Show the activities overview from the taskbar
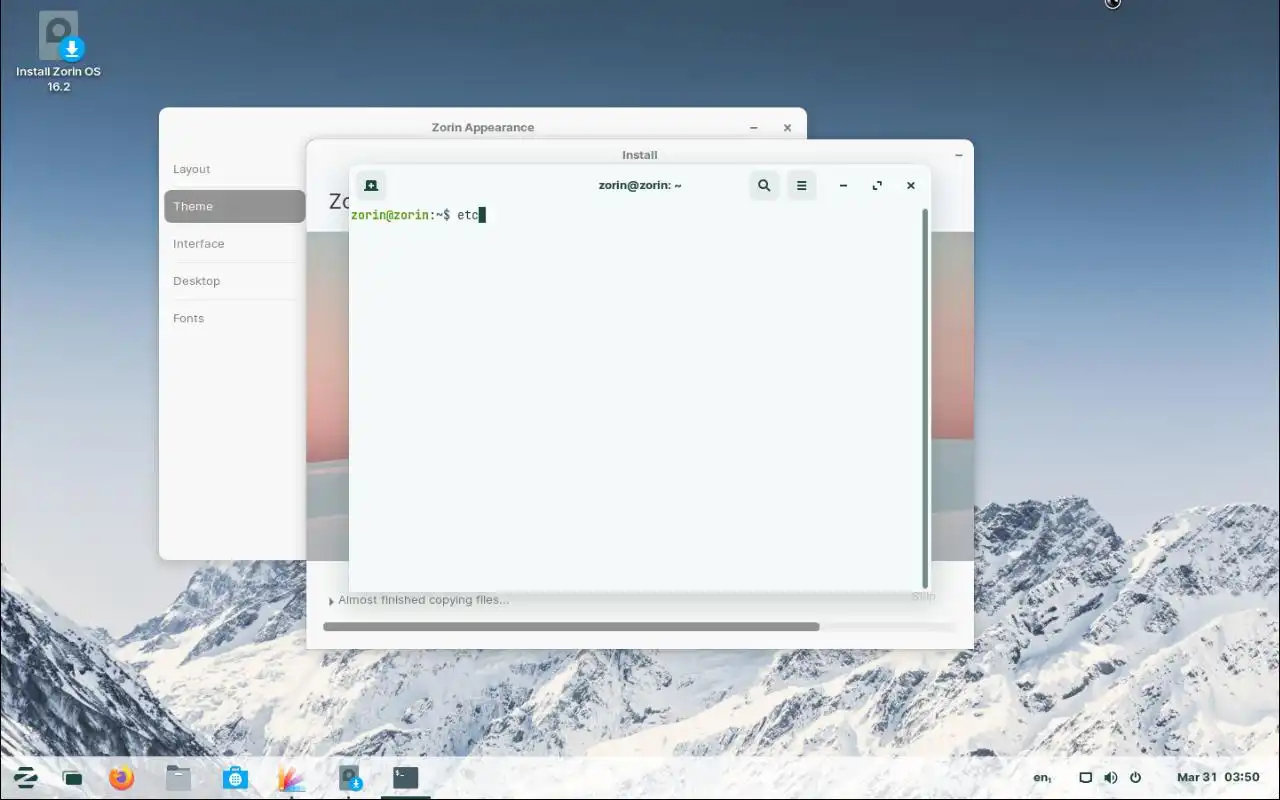Viewport: 1280px width, 800px height. coord(72,778)
